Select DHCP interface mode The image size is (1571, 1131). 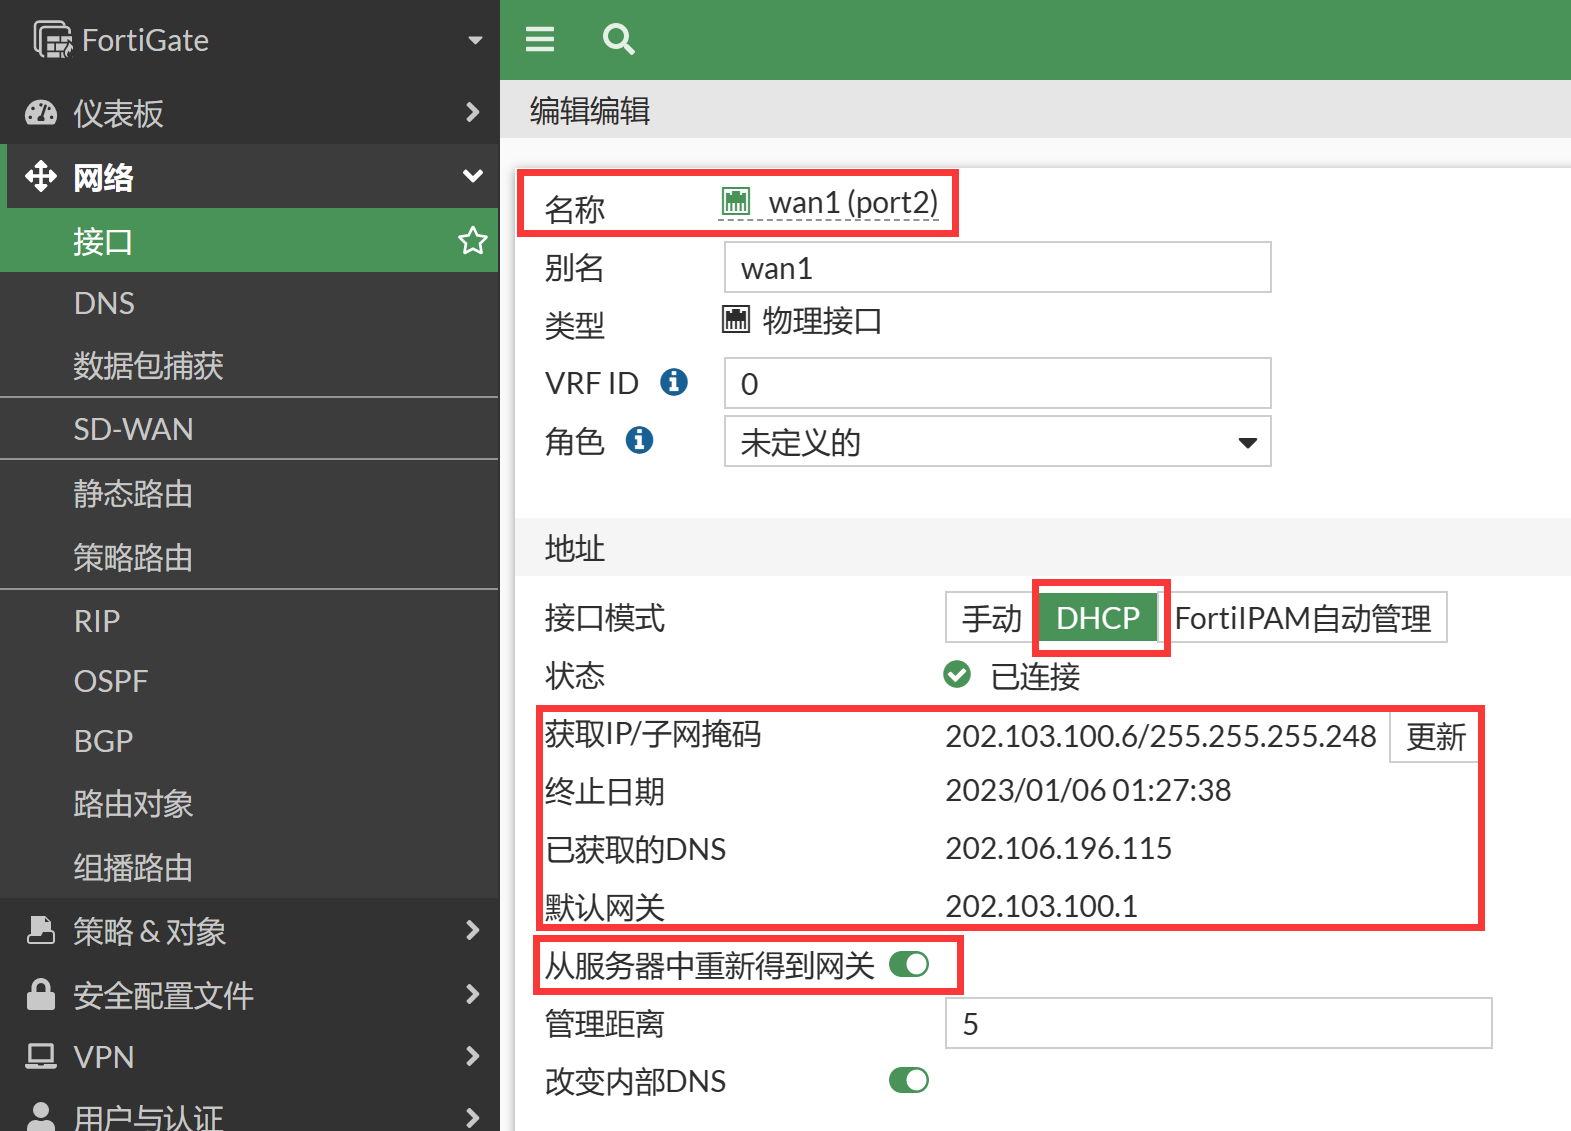pyautogui.click(x=1097, y=618)
